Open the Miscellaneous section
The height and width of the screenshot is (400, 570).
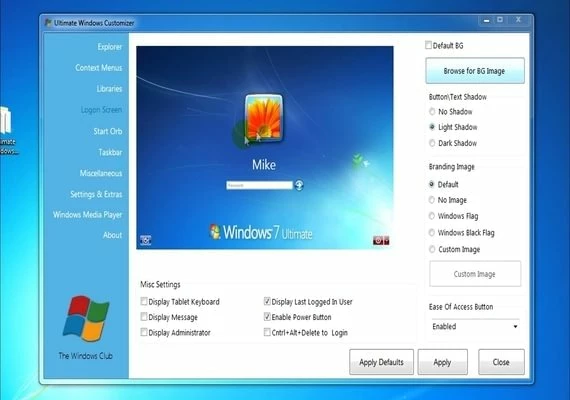(x=101, y=173)
